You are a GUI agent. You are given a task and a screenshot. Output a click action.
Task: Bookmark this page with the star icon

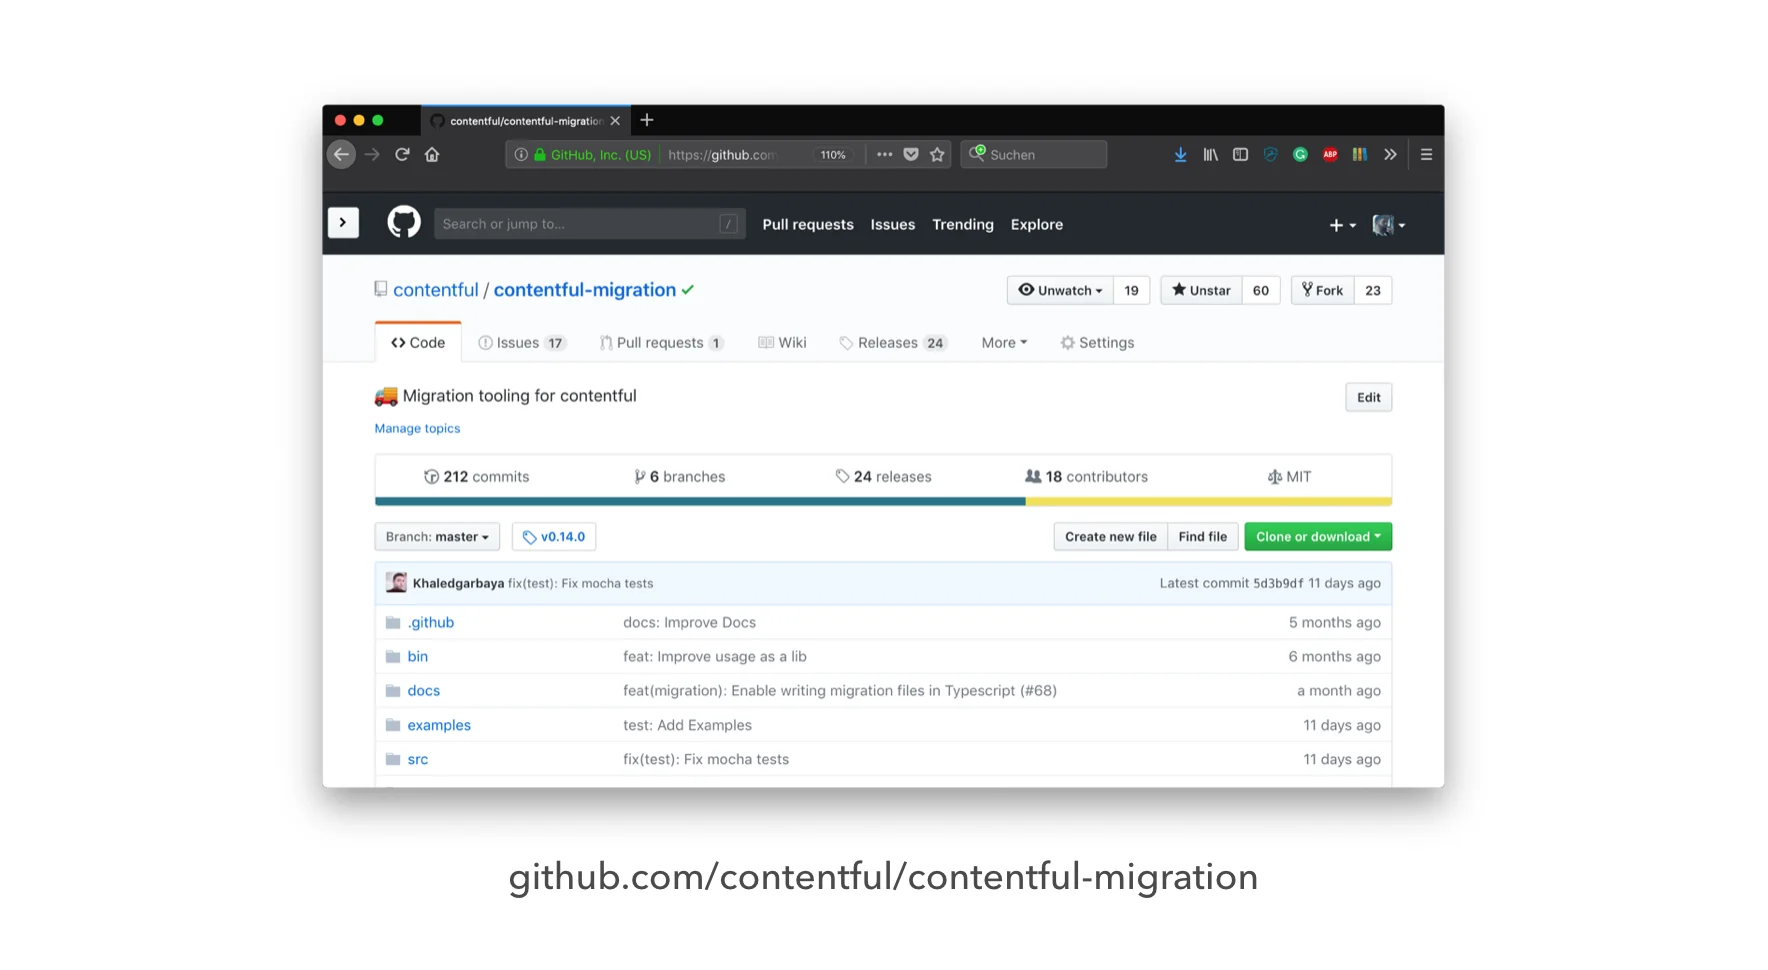click(x=937, y=154)
